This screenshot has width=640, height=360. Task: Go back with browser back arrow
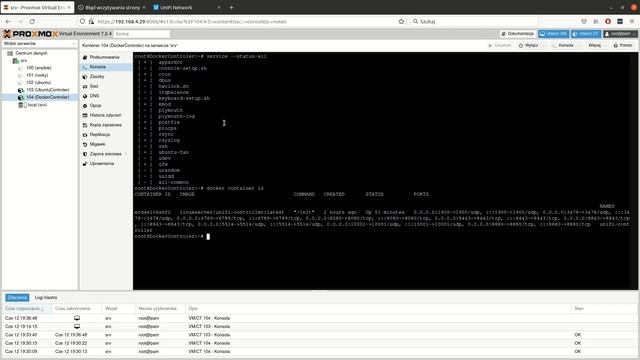coord(8,21)
